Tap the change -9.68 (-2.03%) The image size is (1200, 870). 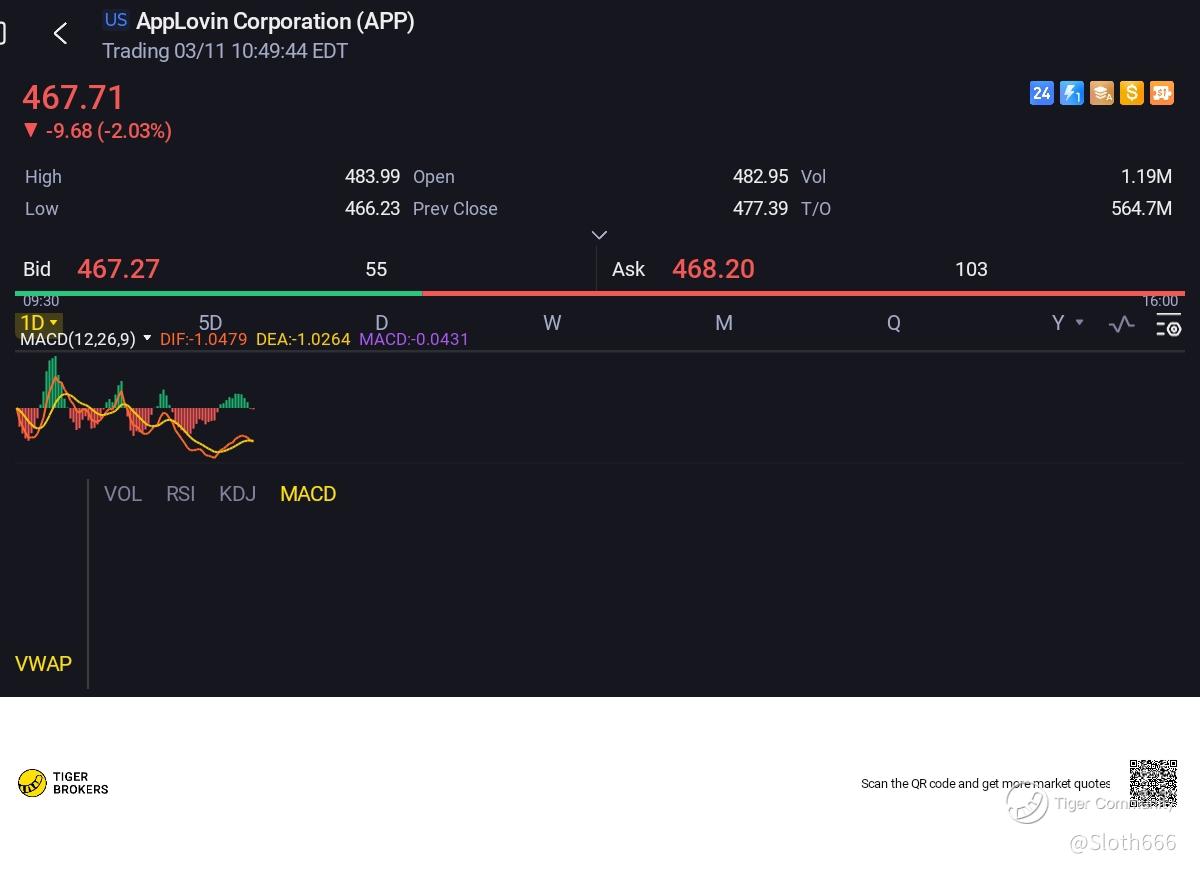tap(108, 130)
